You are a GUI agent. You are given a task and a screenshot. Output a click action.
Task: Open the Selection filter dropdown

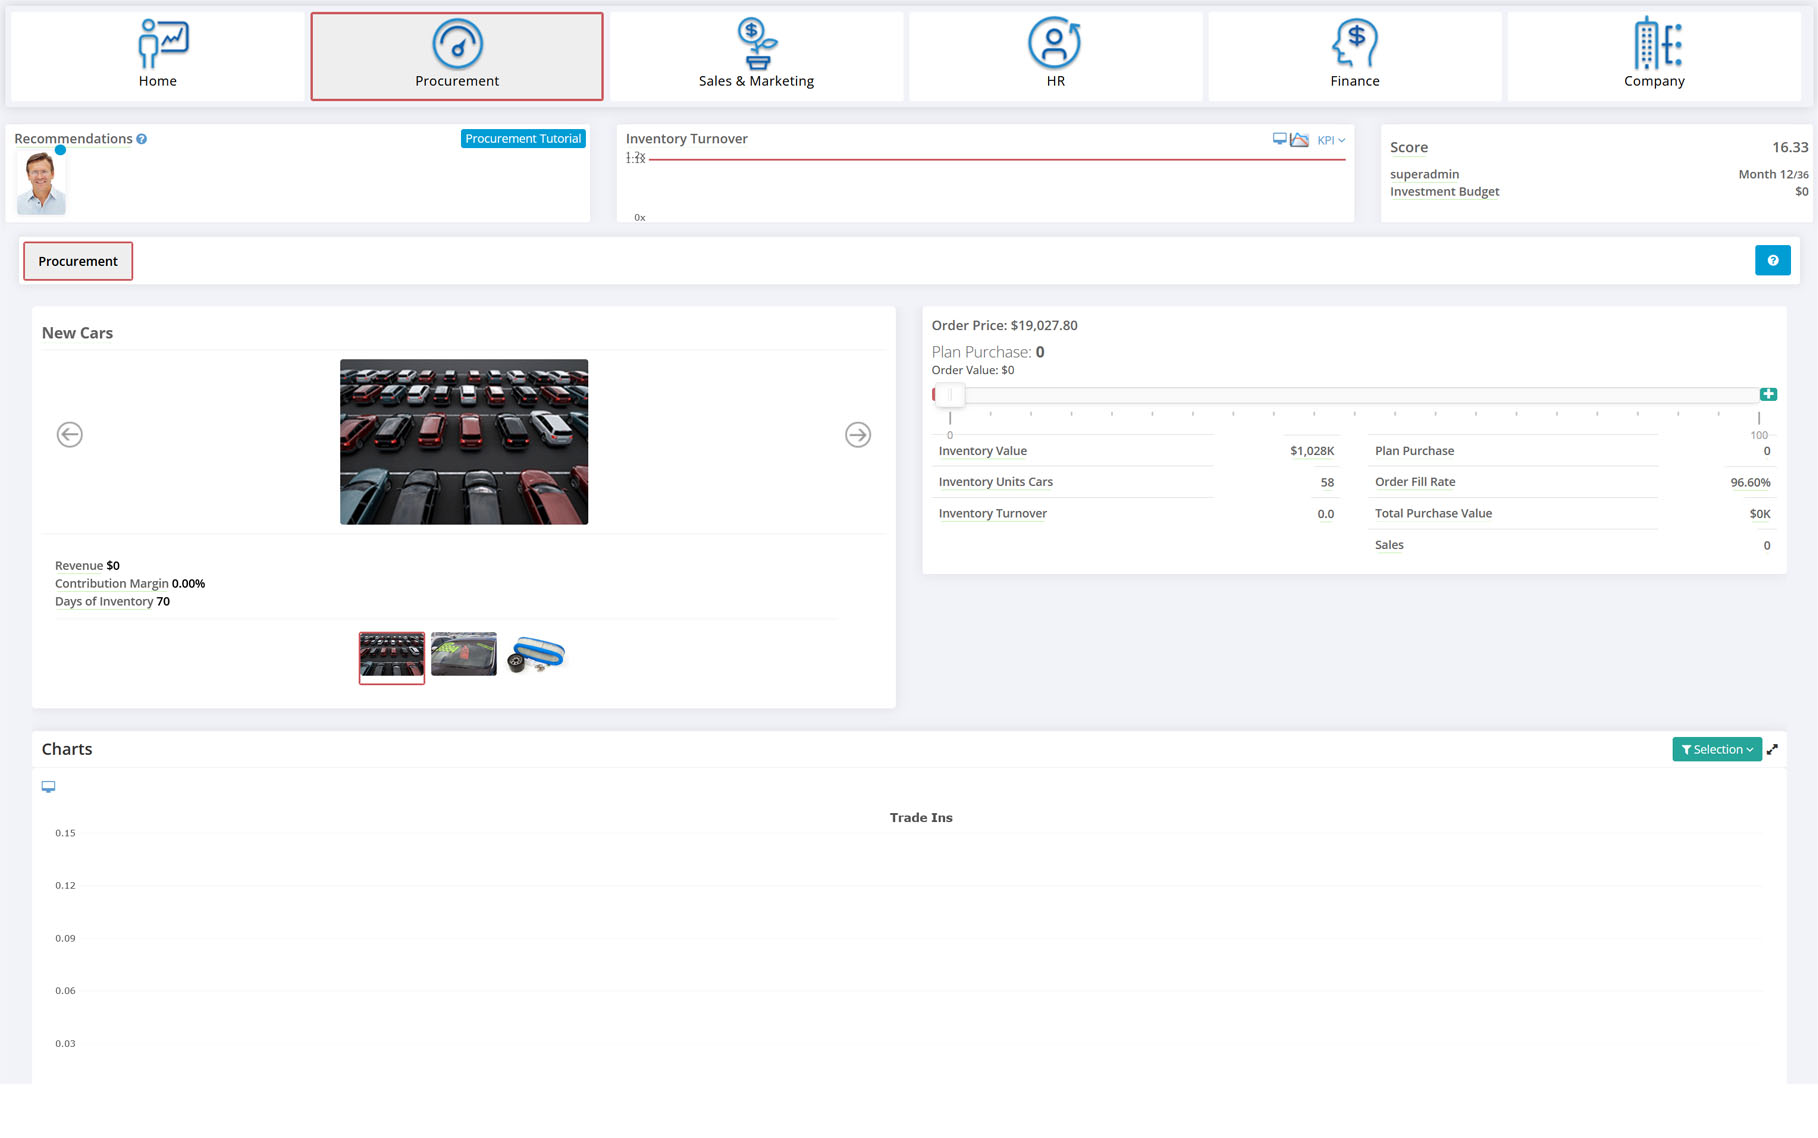(x=1716, y=750)
